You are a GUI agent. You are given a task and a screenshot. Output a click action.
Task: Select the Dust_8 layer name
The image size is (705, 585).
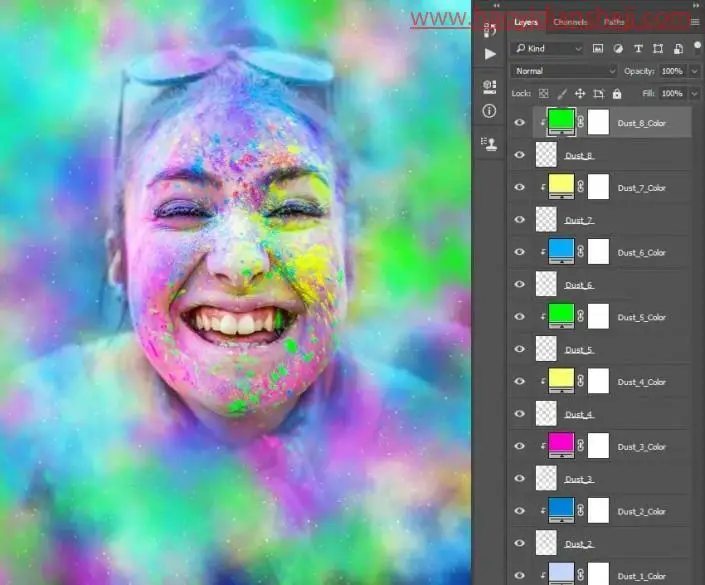(579, 156)
